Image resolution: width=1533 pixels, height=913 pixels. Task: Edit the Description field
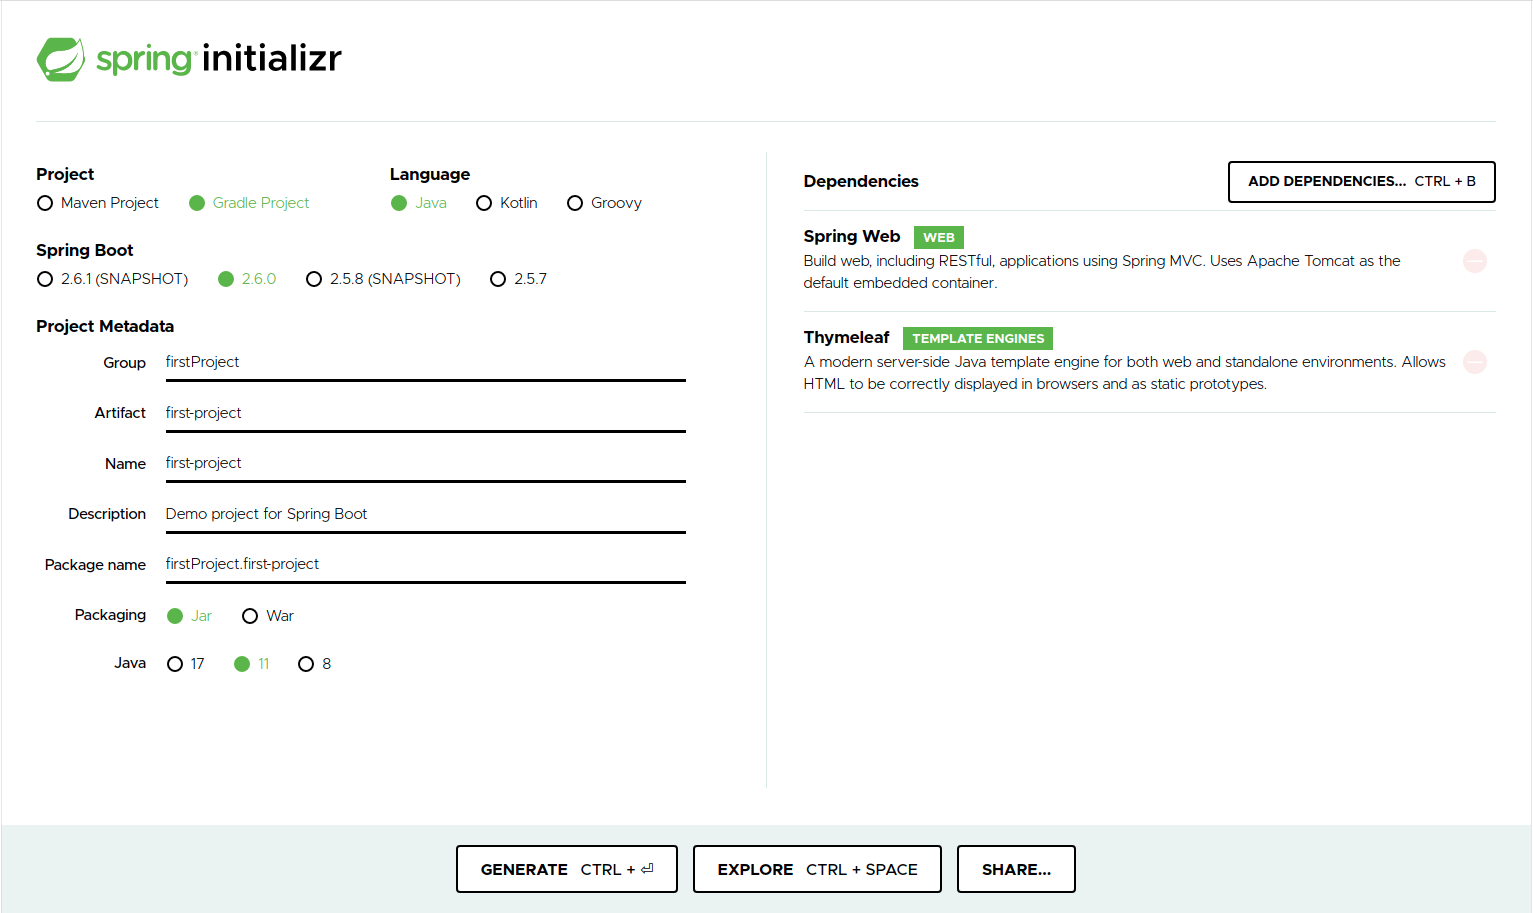click(426, 515)
